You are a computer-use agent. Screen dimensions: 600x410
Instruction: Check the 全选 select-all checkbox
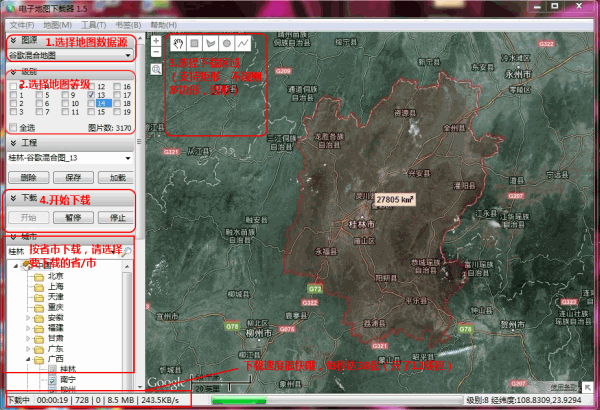(x=12, y=128)
